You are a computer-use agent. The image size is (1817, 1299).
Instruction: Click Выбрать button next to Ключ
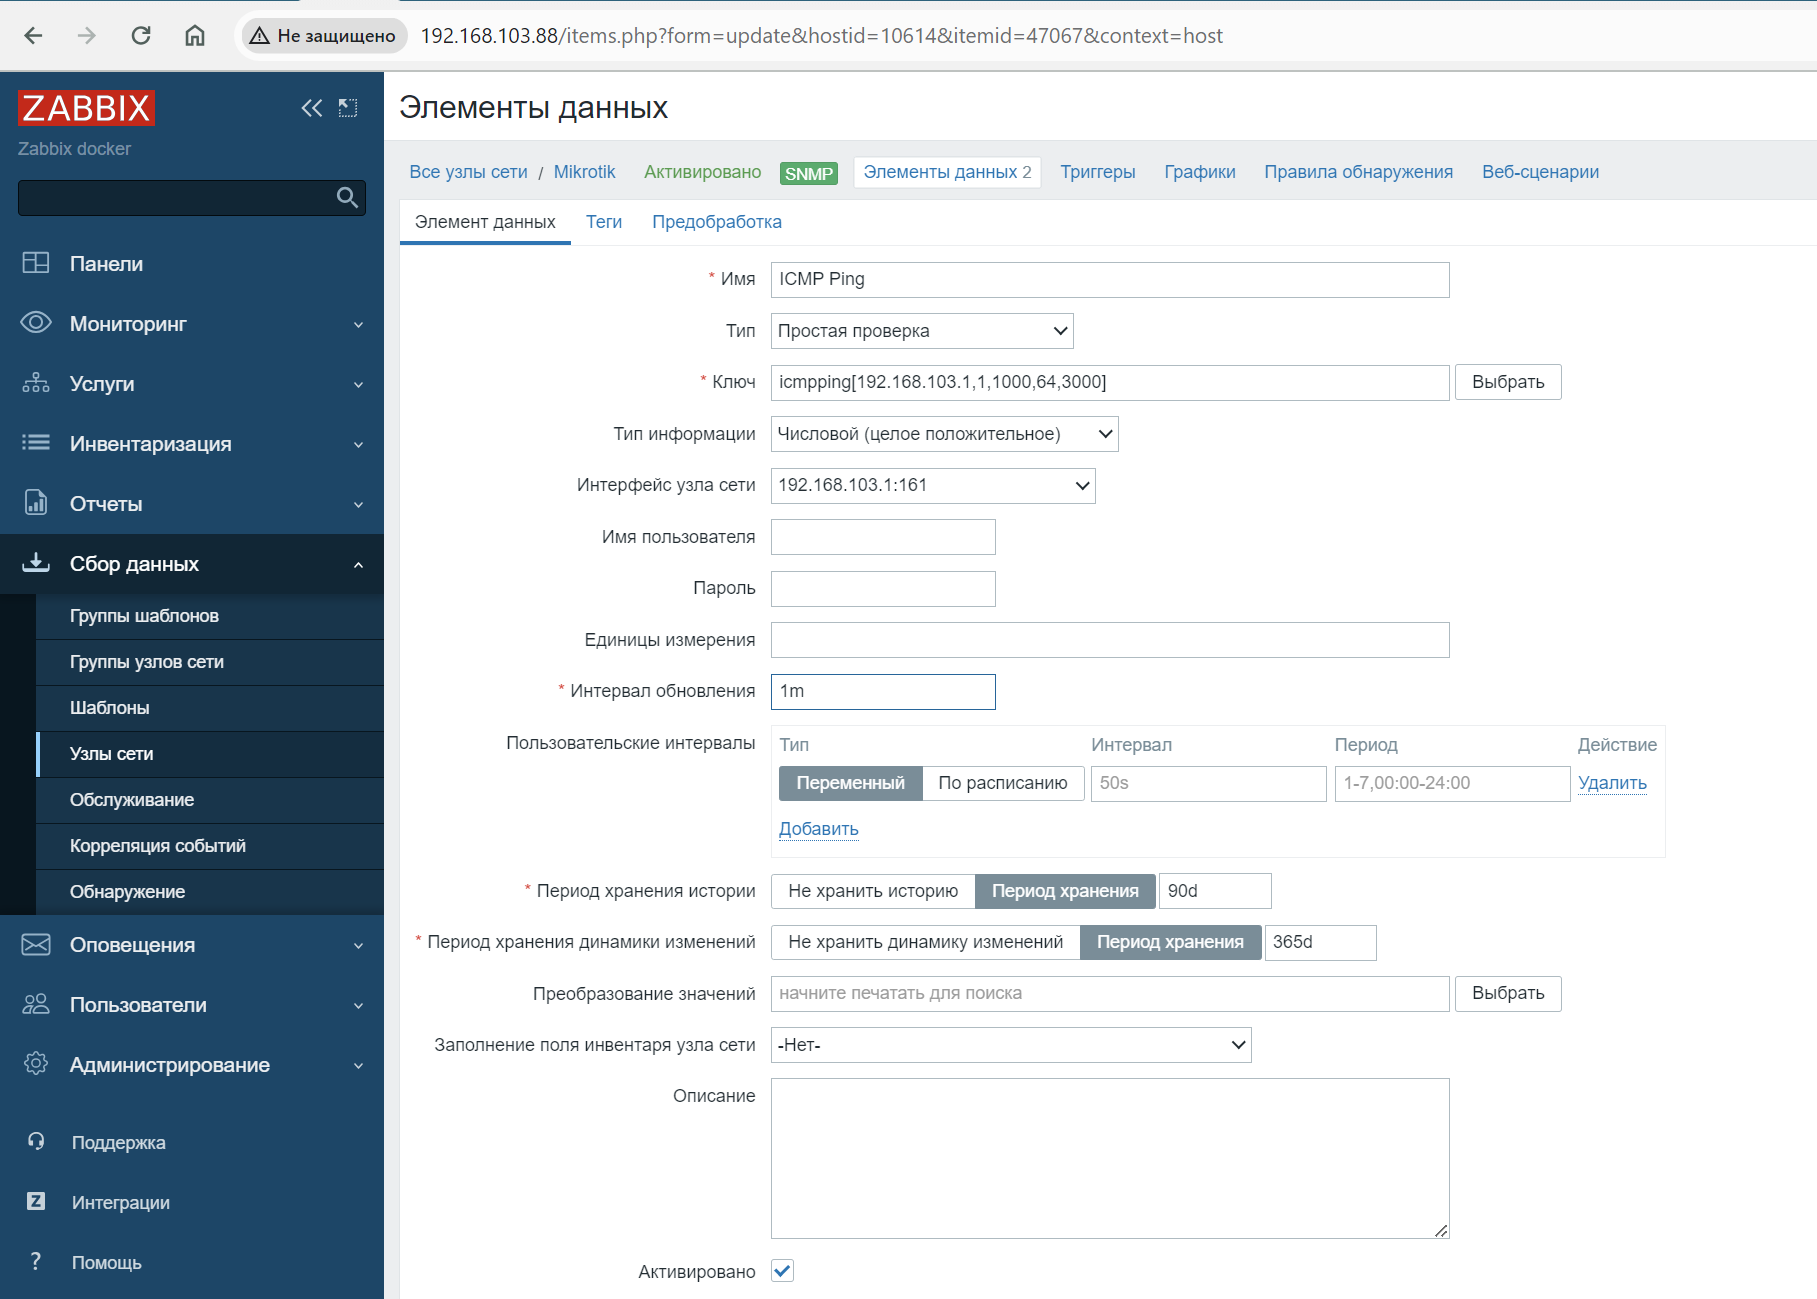[x=1507, y=382]
